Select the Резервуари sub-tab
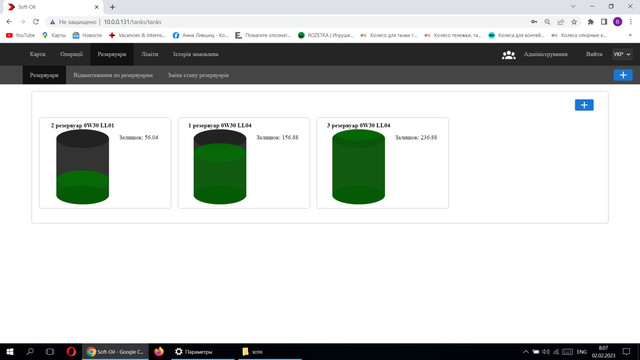 click(44, 75)
